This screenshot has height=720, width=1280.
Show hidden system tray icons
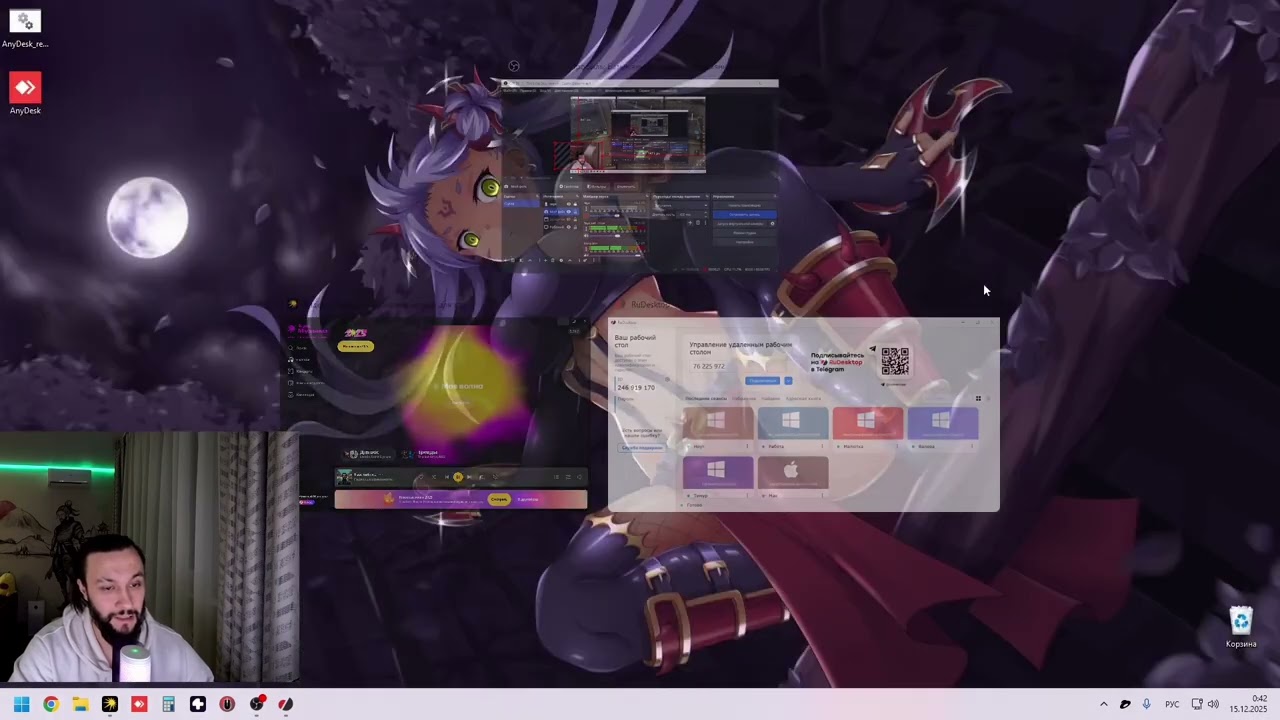[x=1104, y=704]
